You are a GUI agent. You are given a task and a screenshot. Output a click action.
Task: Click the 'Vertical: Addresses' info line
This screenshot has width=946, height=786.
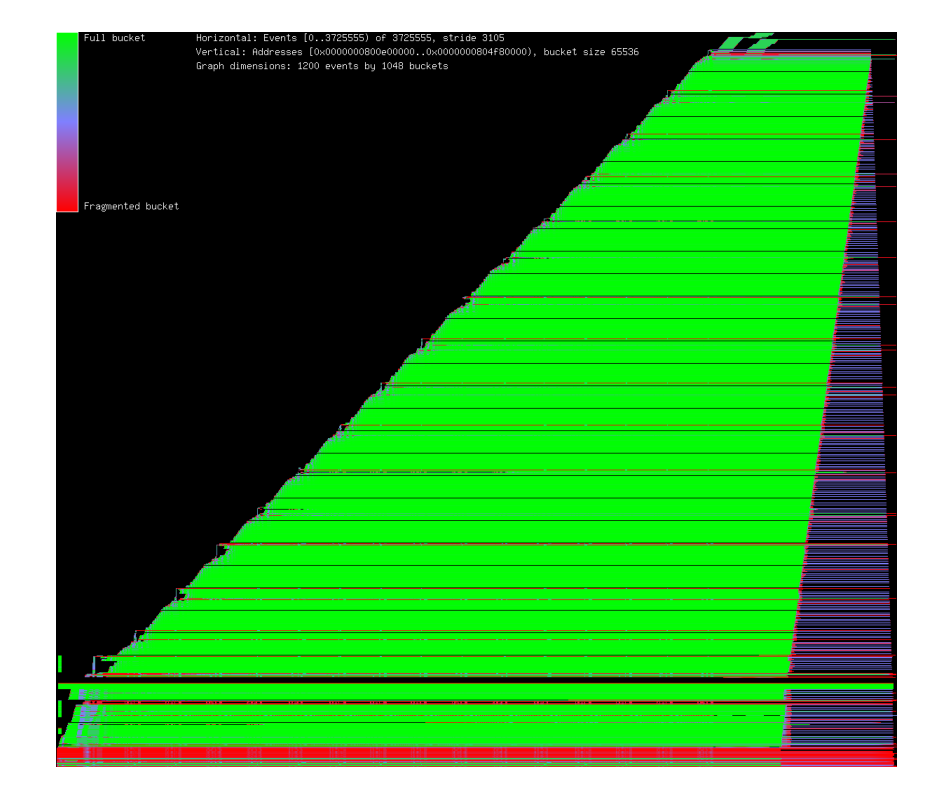click(417, 52)
